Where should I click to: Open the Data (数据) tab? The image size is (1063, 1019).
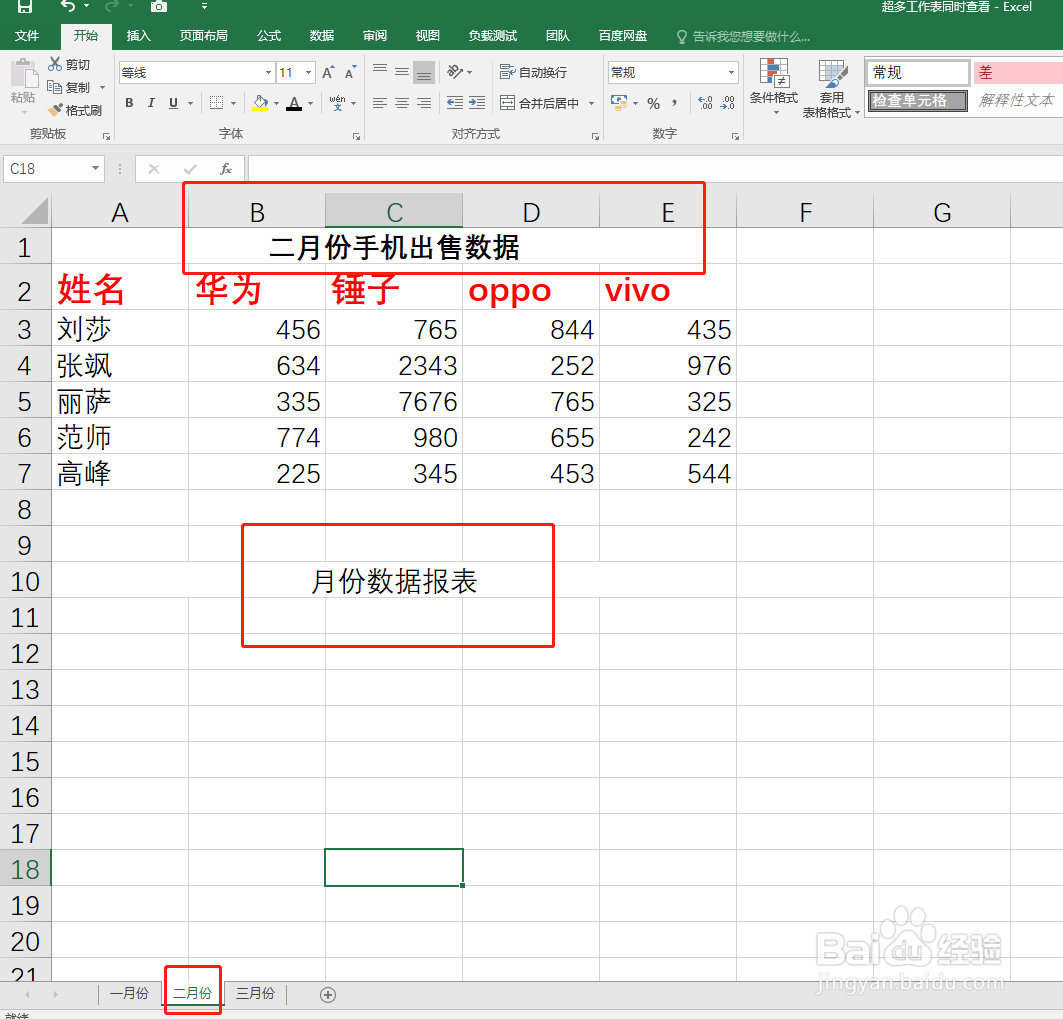click(321, 36)
